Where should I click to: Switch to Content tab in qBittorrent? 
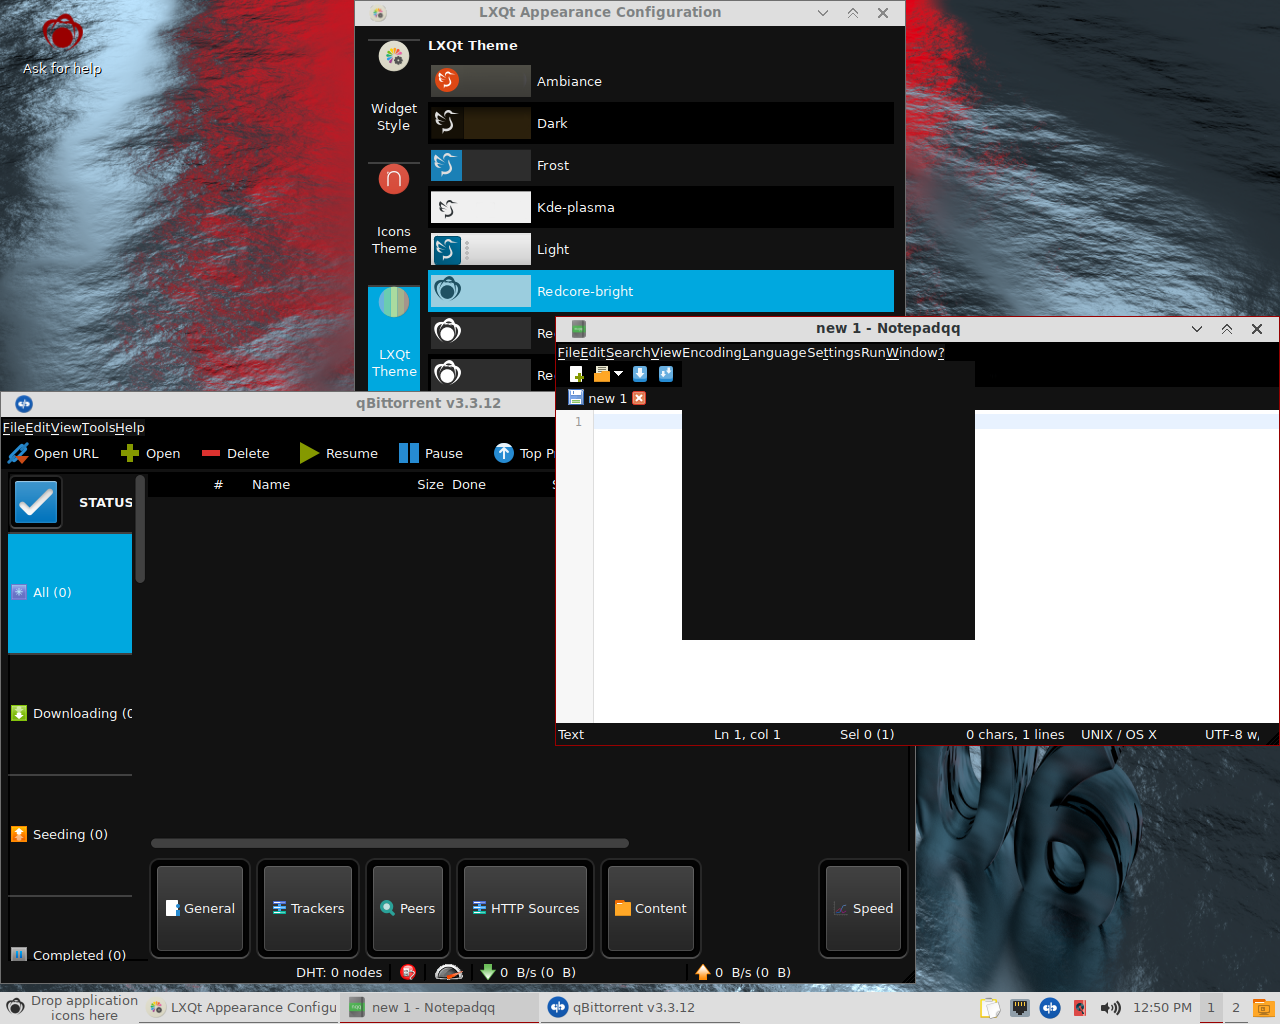click(651, 908)
